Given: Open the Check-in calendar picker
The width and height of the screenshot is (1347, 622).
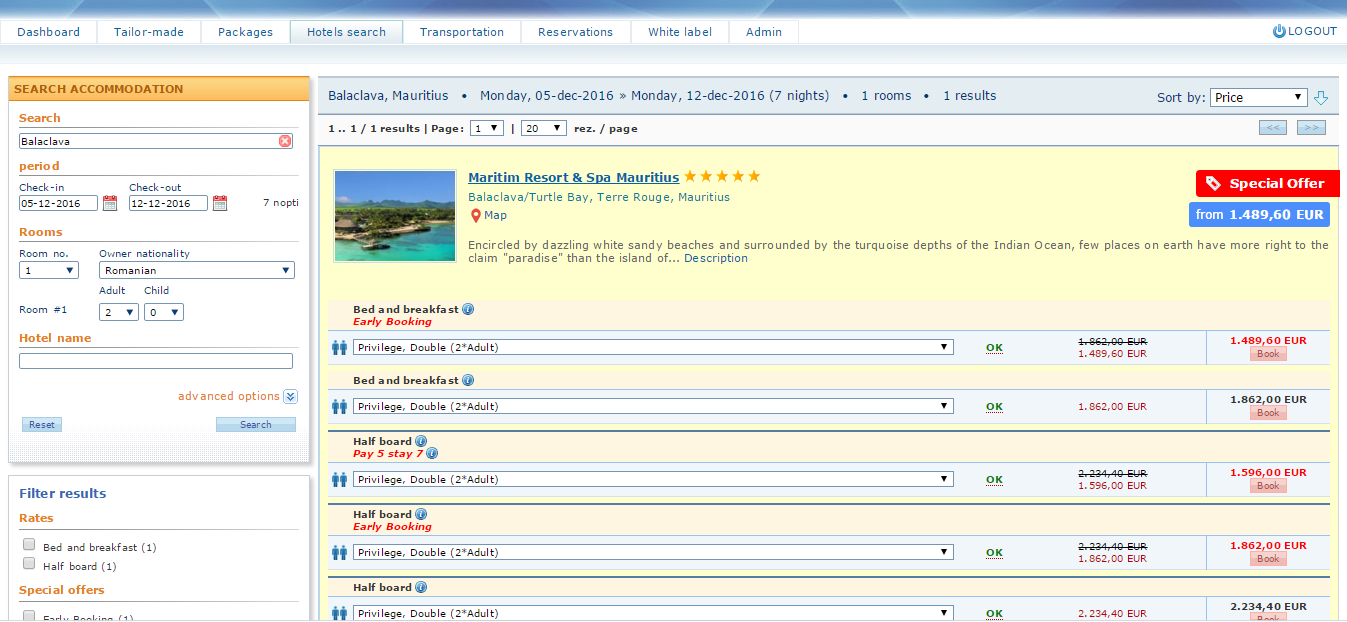Looking at the screenshot, I should point(110,203).
